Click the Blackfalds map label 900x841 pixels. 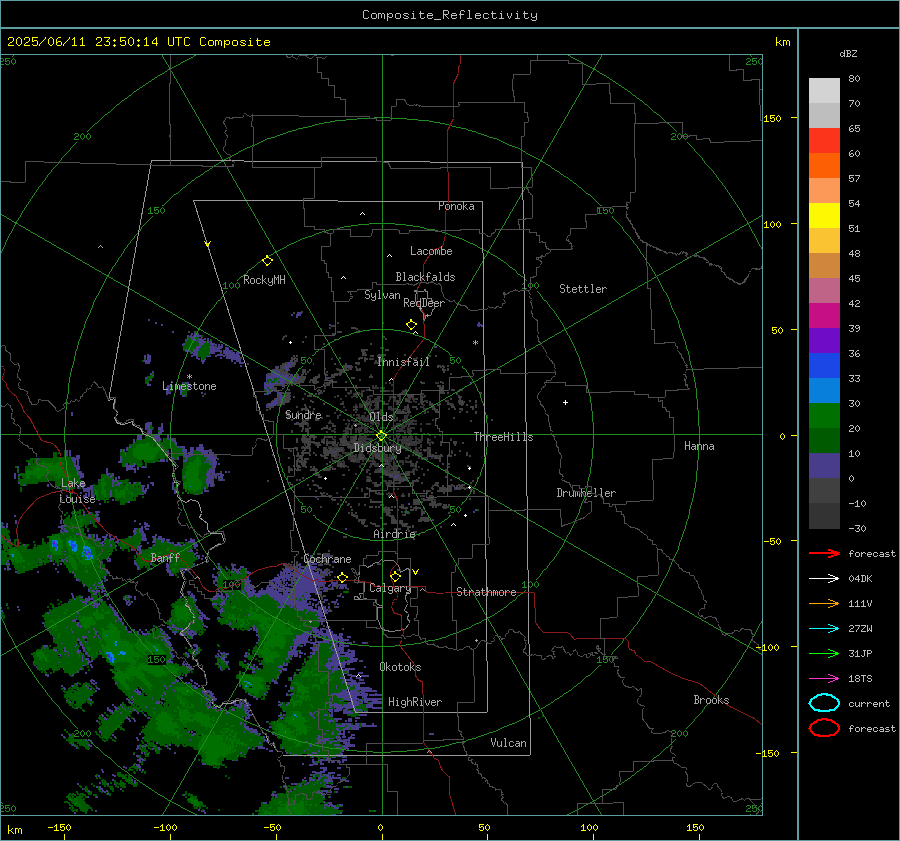pyautogui.click(x=425, y=277)
